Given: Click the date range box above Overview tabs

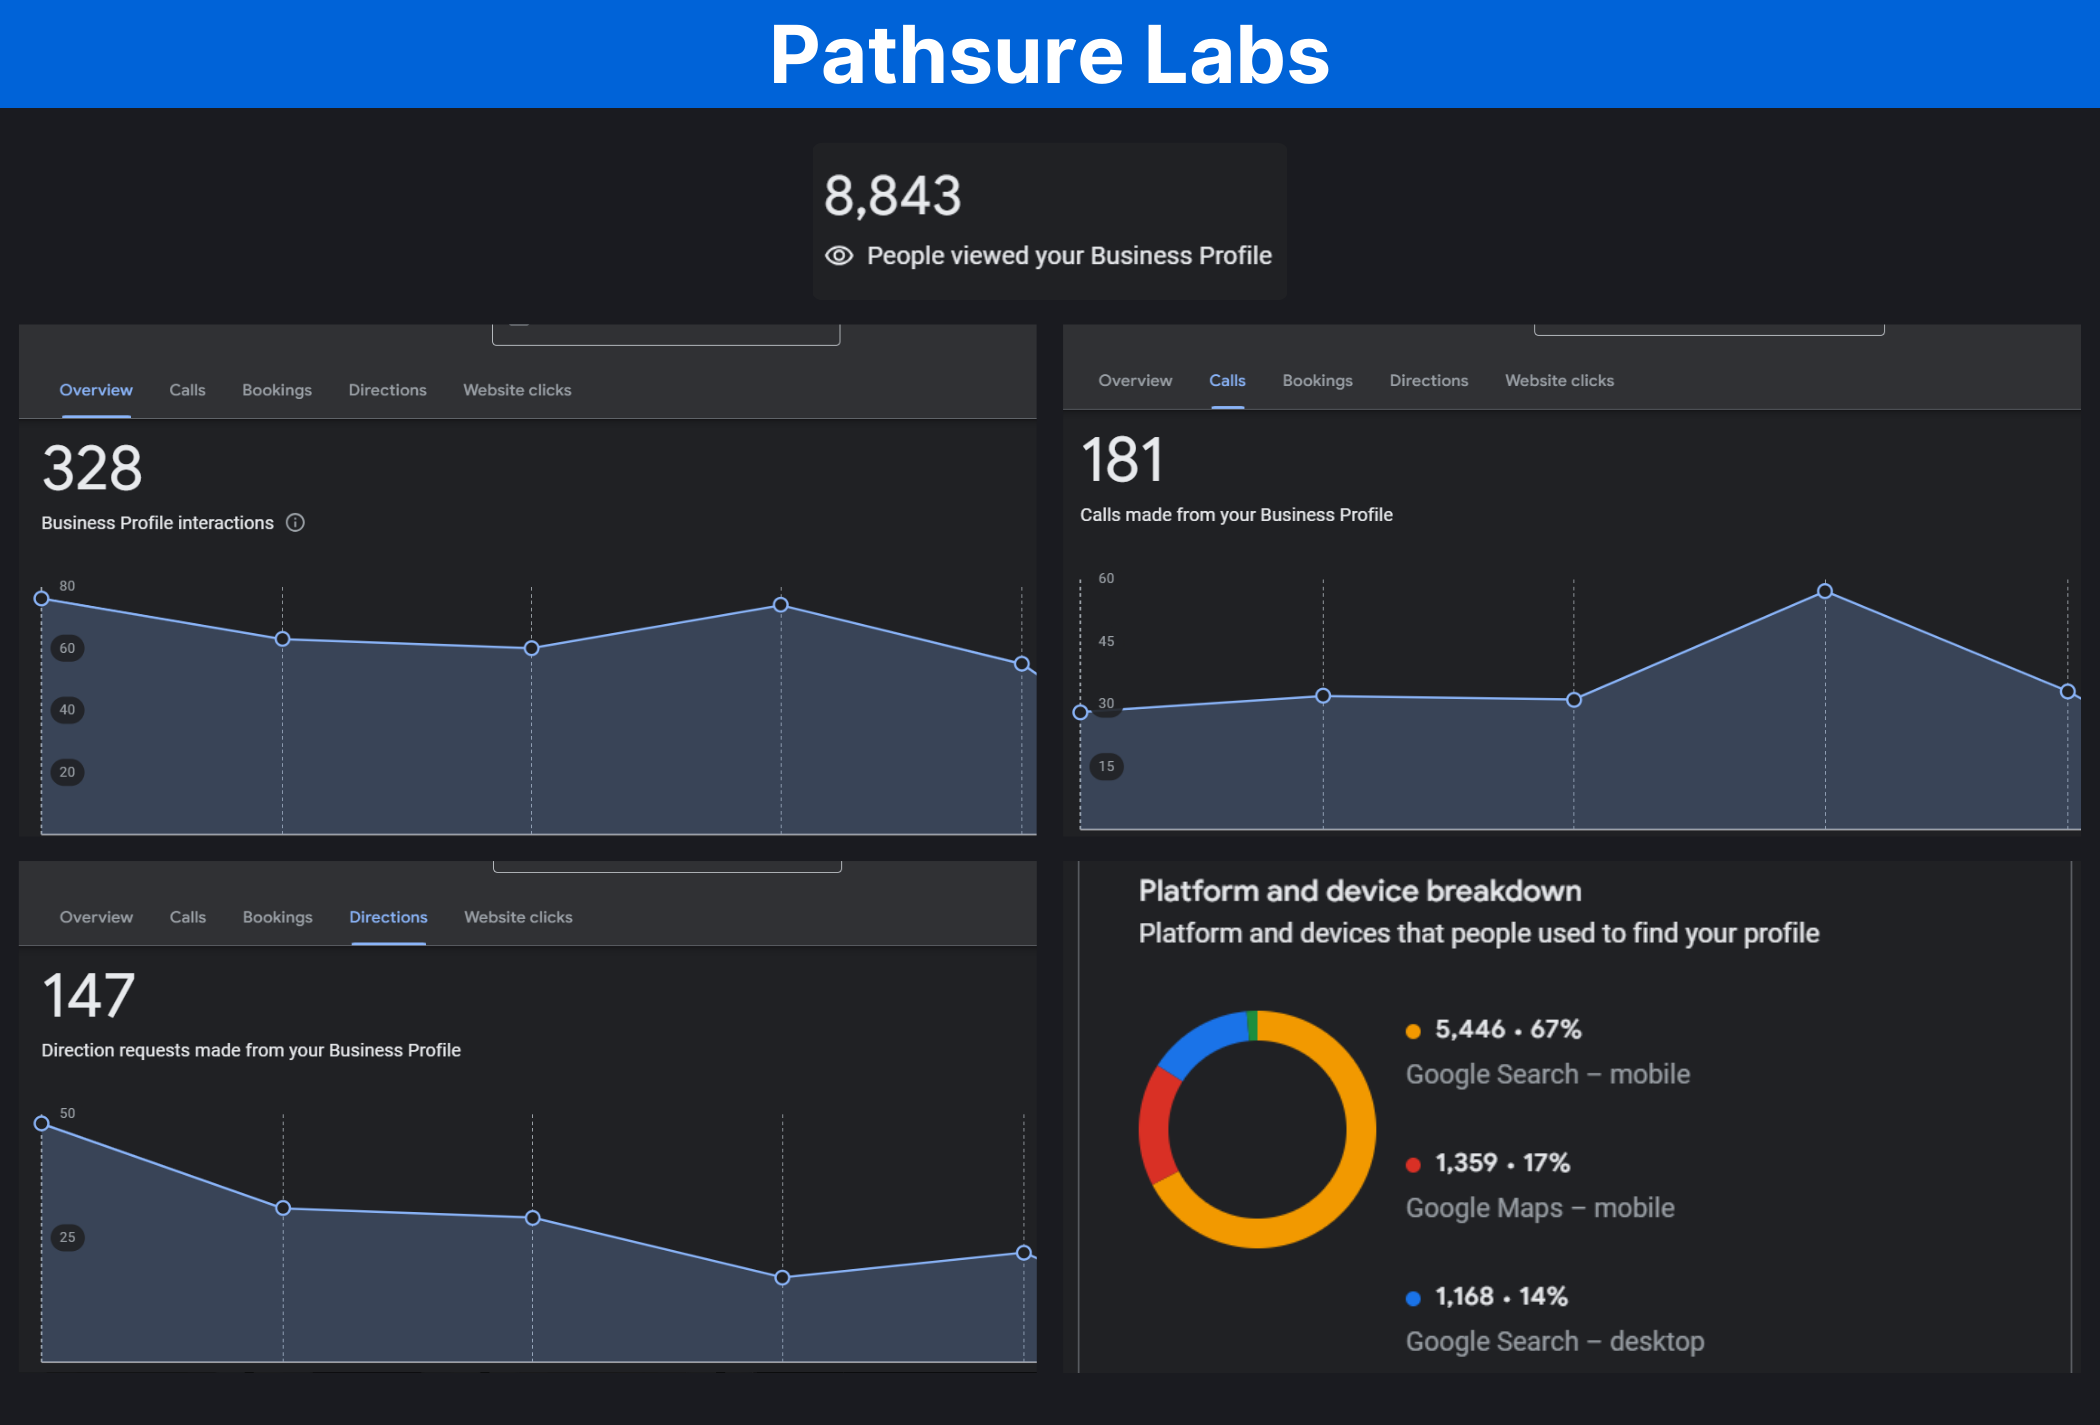Looking at the screenshot, I should coord(666,335).
